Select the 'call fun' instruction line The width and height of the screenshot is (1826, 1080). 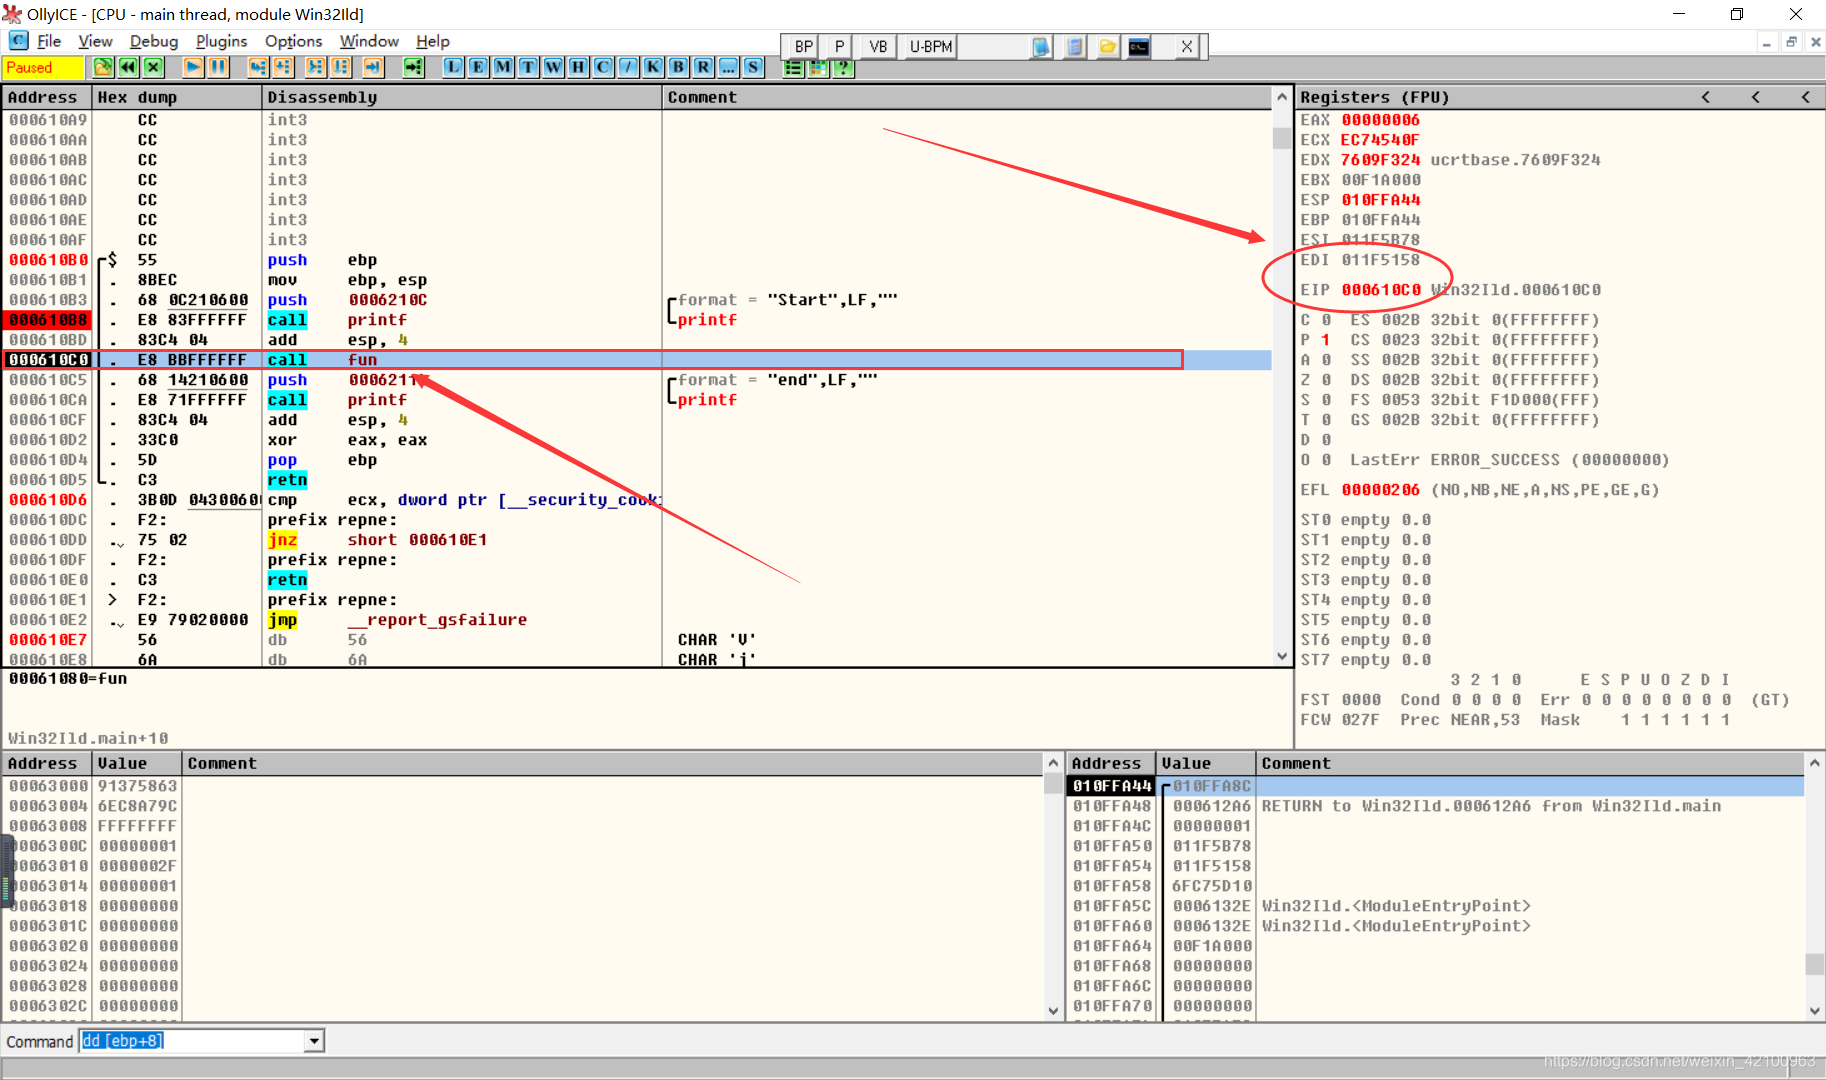tap(638, 360)
